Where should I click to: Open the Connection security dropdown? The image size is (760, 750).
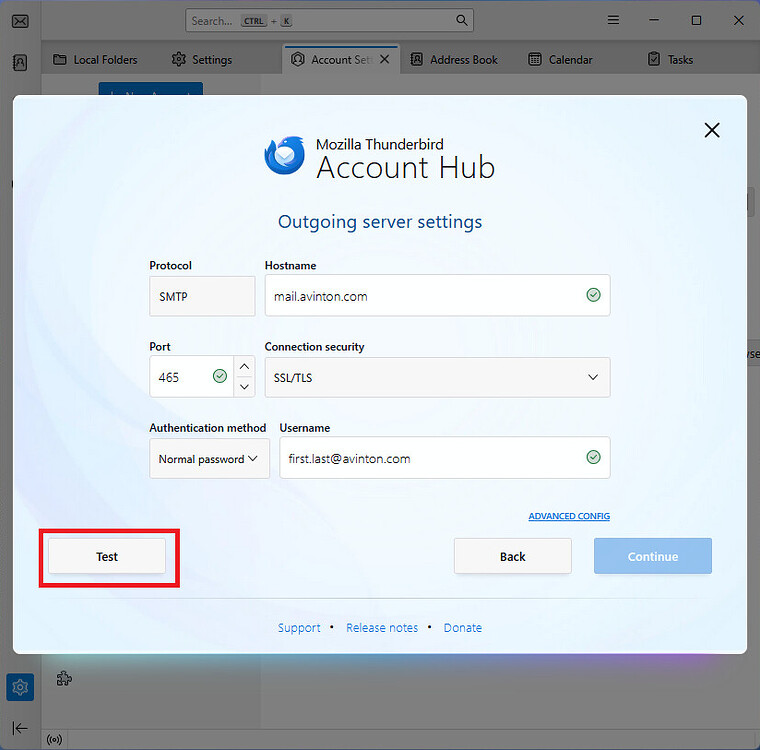pyautogui.click(x=437, y=377)
